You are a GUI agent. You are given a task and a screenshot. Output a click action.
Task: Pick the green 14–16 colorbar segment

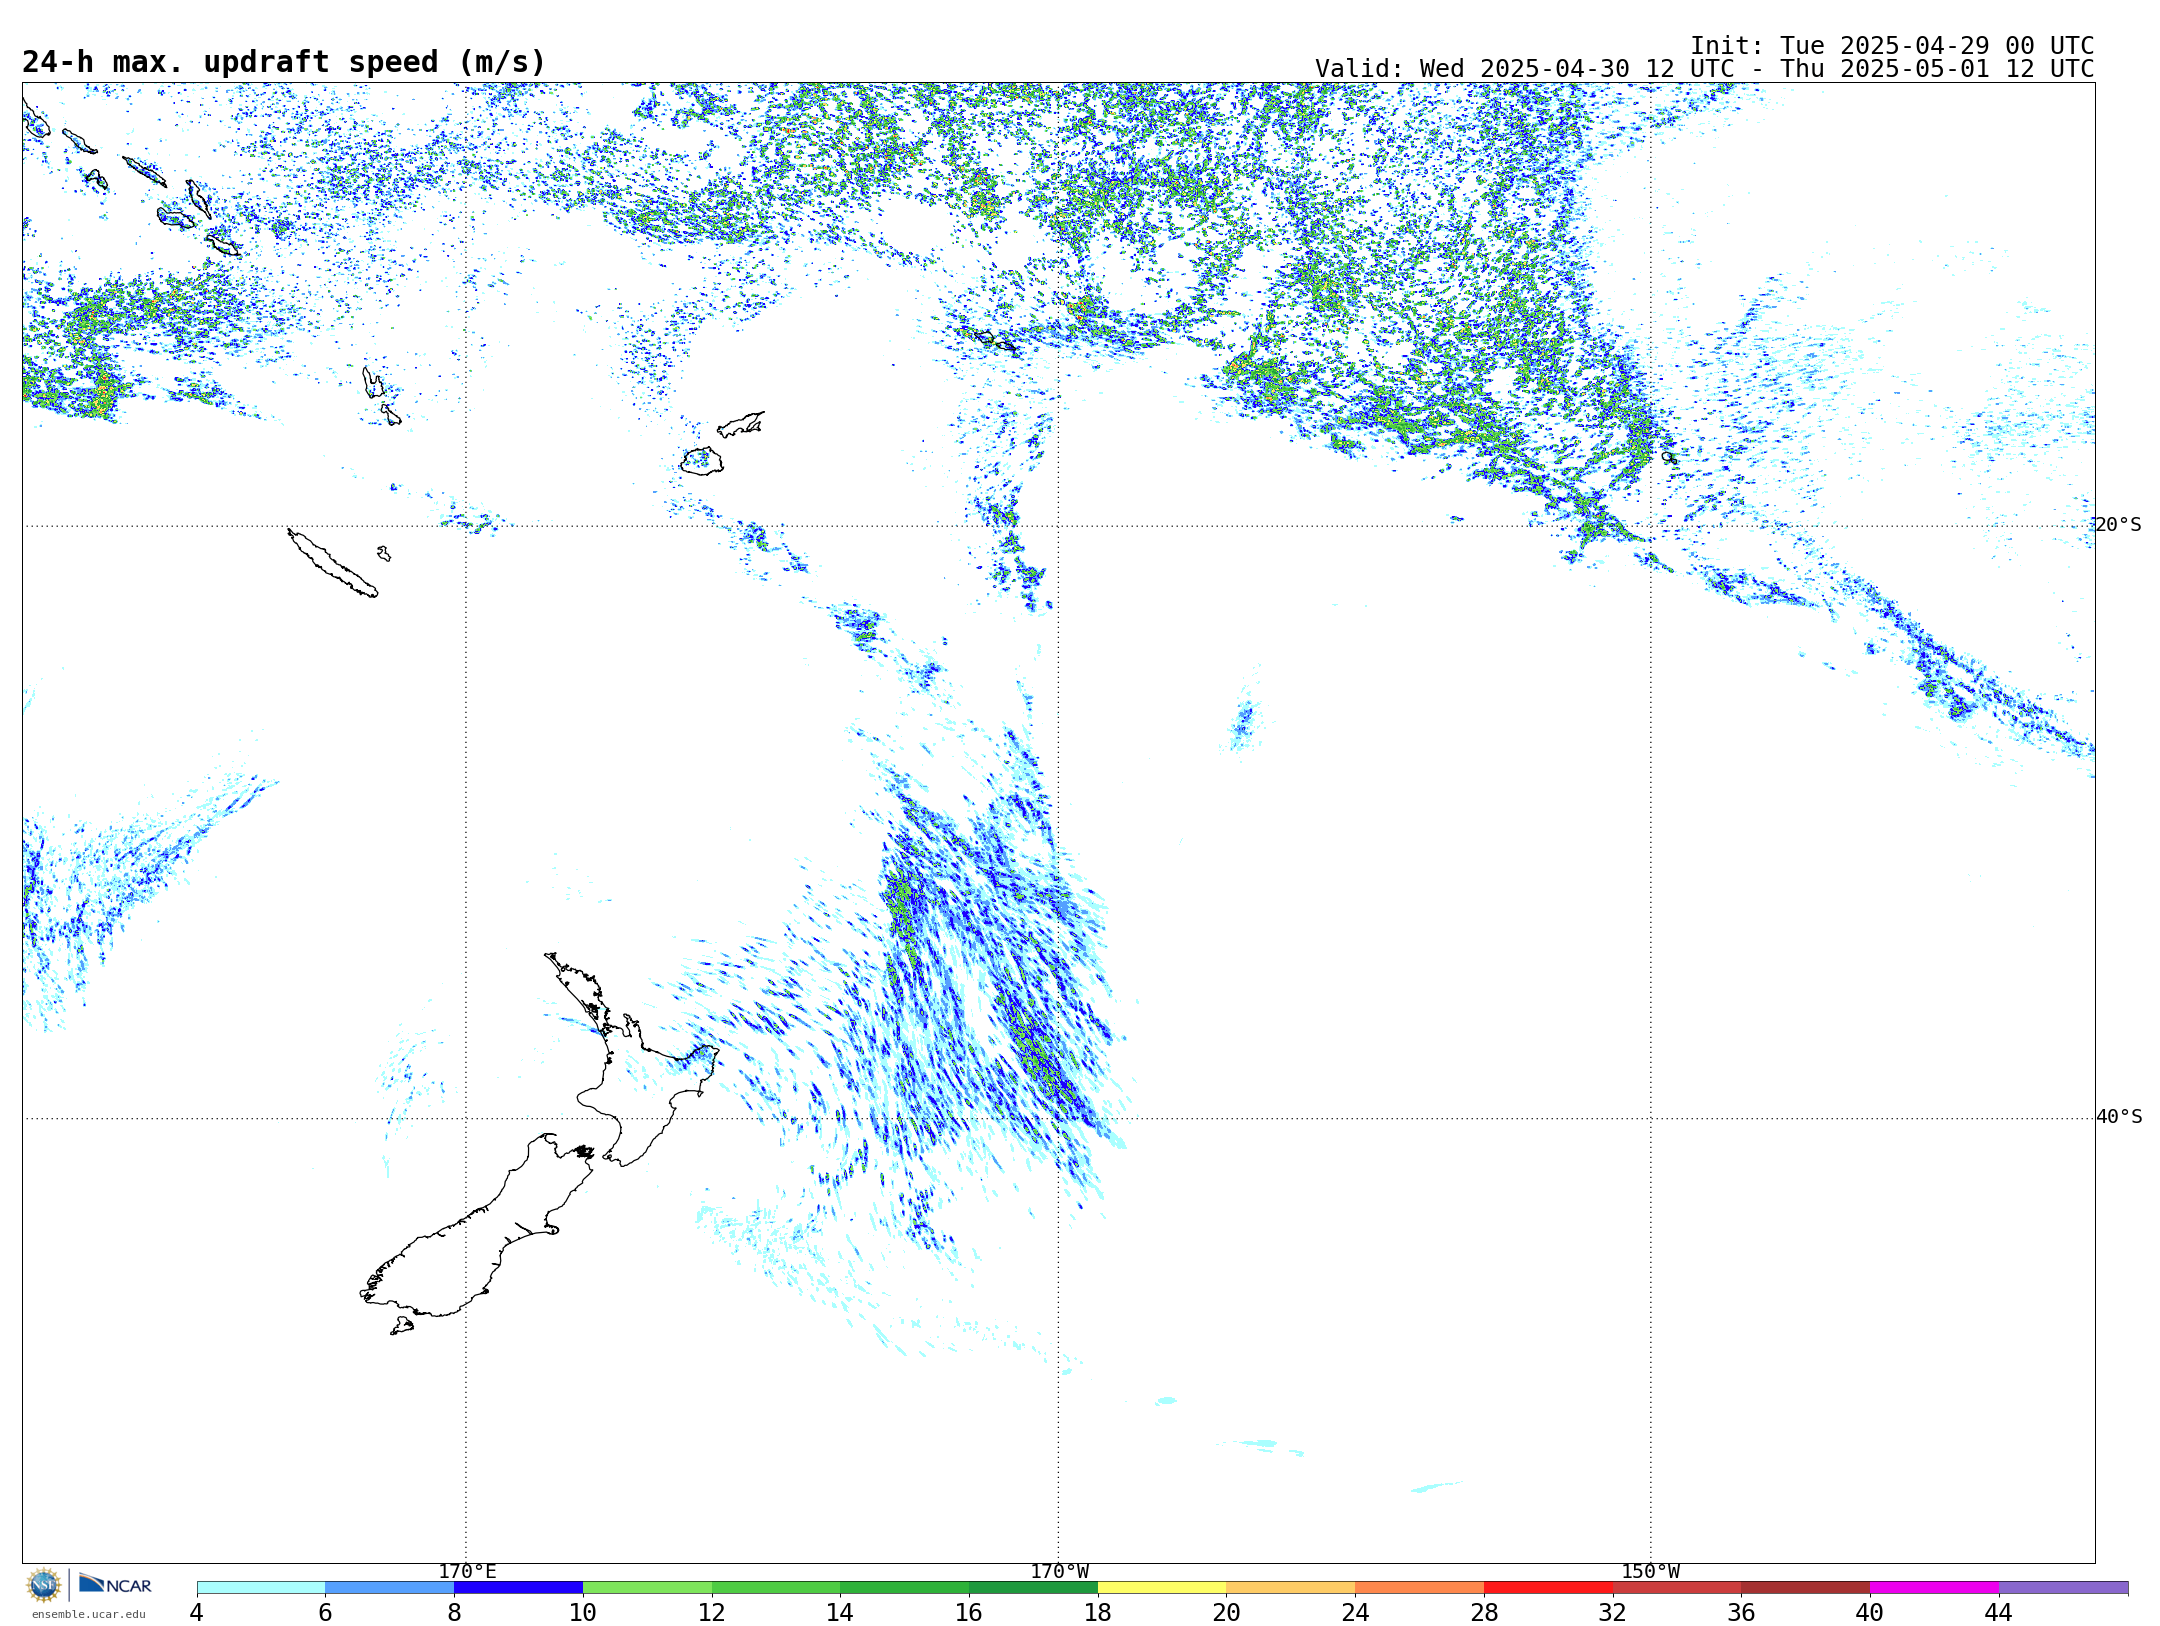(905, 1588)
